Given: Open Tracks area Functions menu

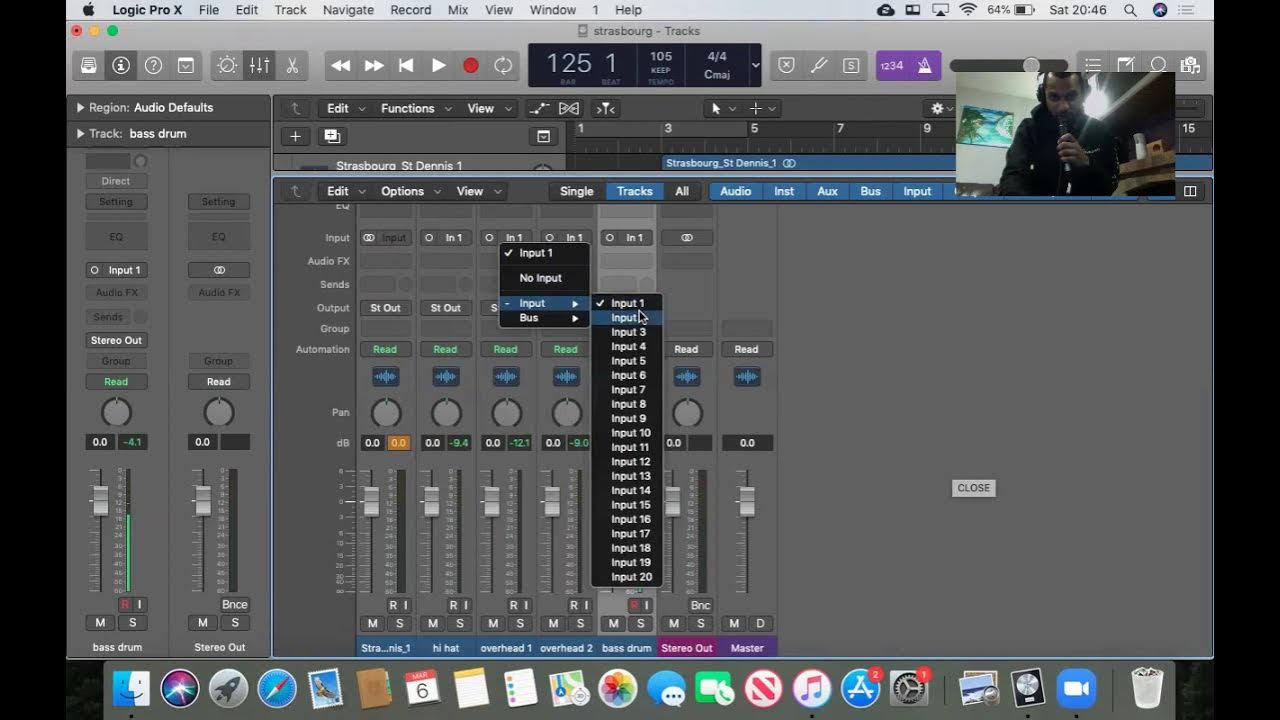Looking at the screenshot, I should [x=416, y=108].
